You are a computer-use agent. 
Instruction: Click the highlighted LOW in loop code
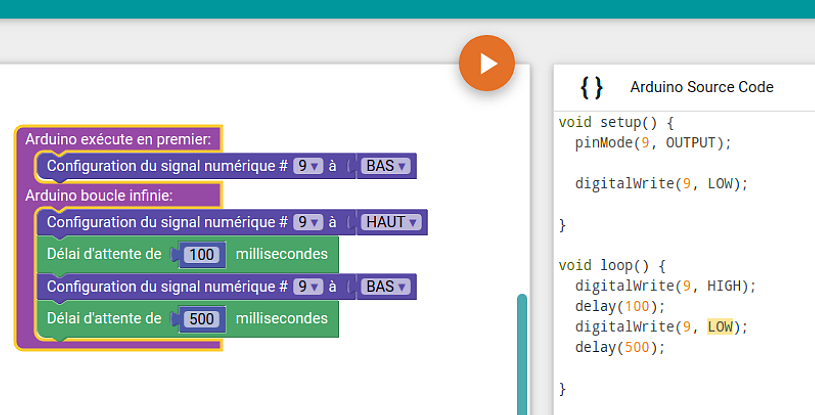click(720, 327)
